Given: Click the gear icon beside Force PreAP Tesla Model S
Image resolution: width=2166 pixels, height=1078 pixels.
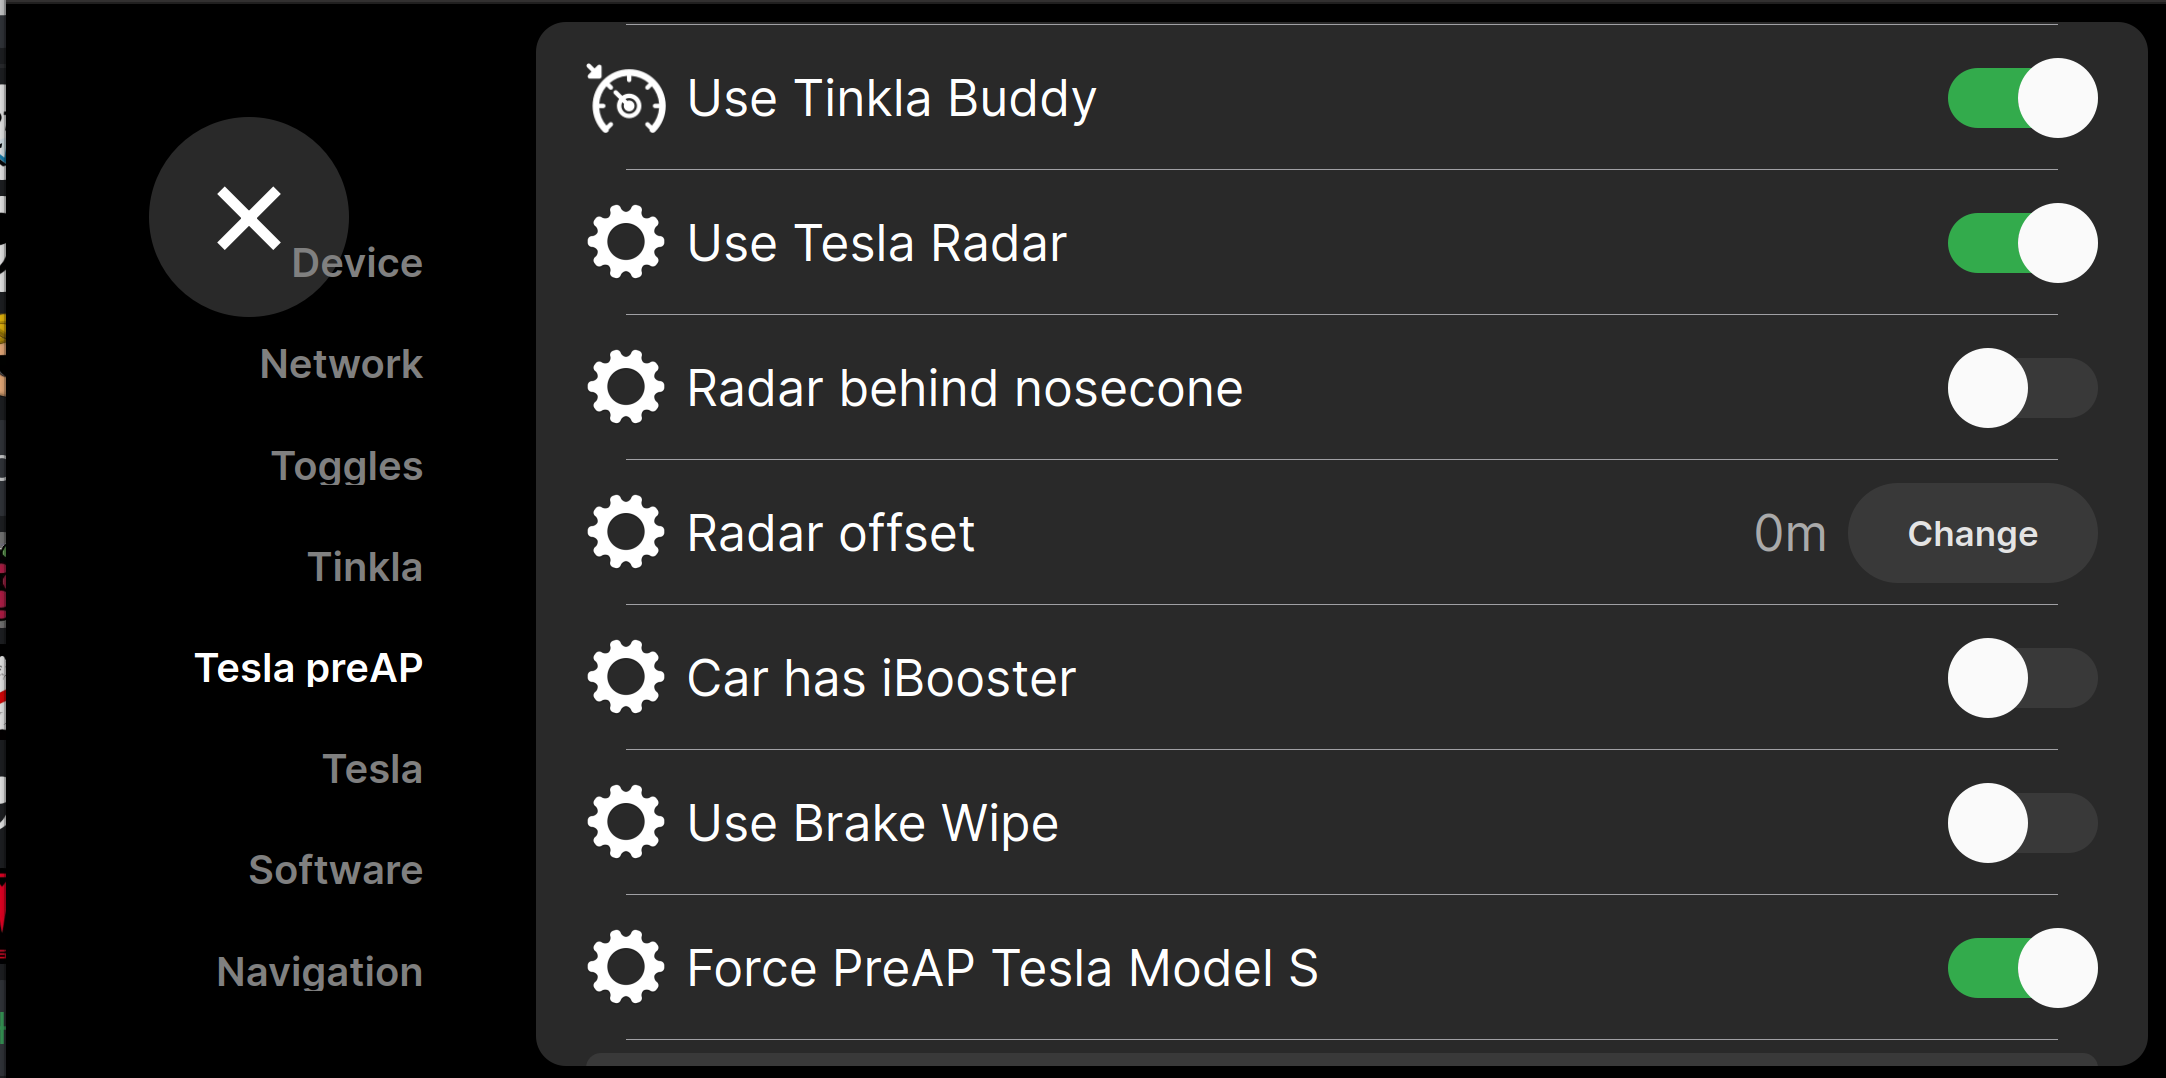Looking at the screenshot, I should 626,968.
